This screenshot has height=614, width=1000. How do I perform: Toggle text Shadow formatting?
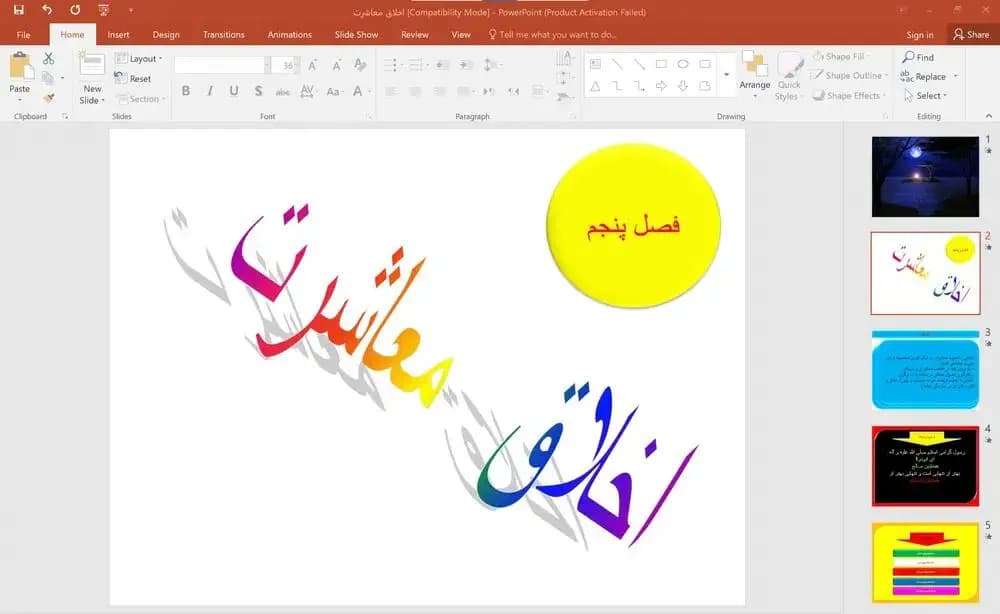pyautogui.click(x=258, y=91)
